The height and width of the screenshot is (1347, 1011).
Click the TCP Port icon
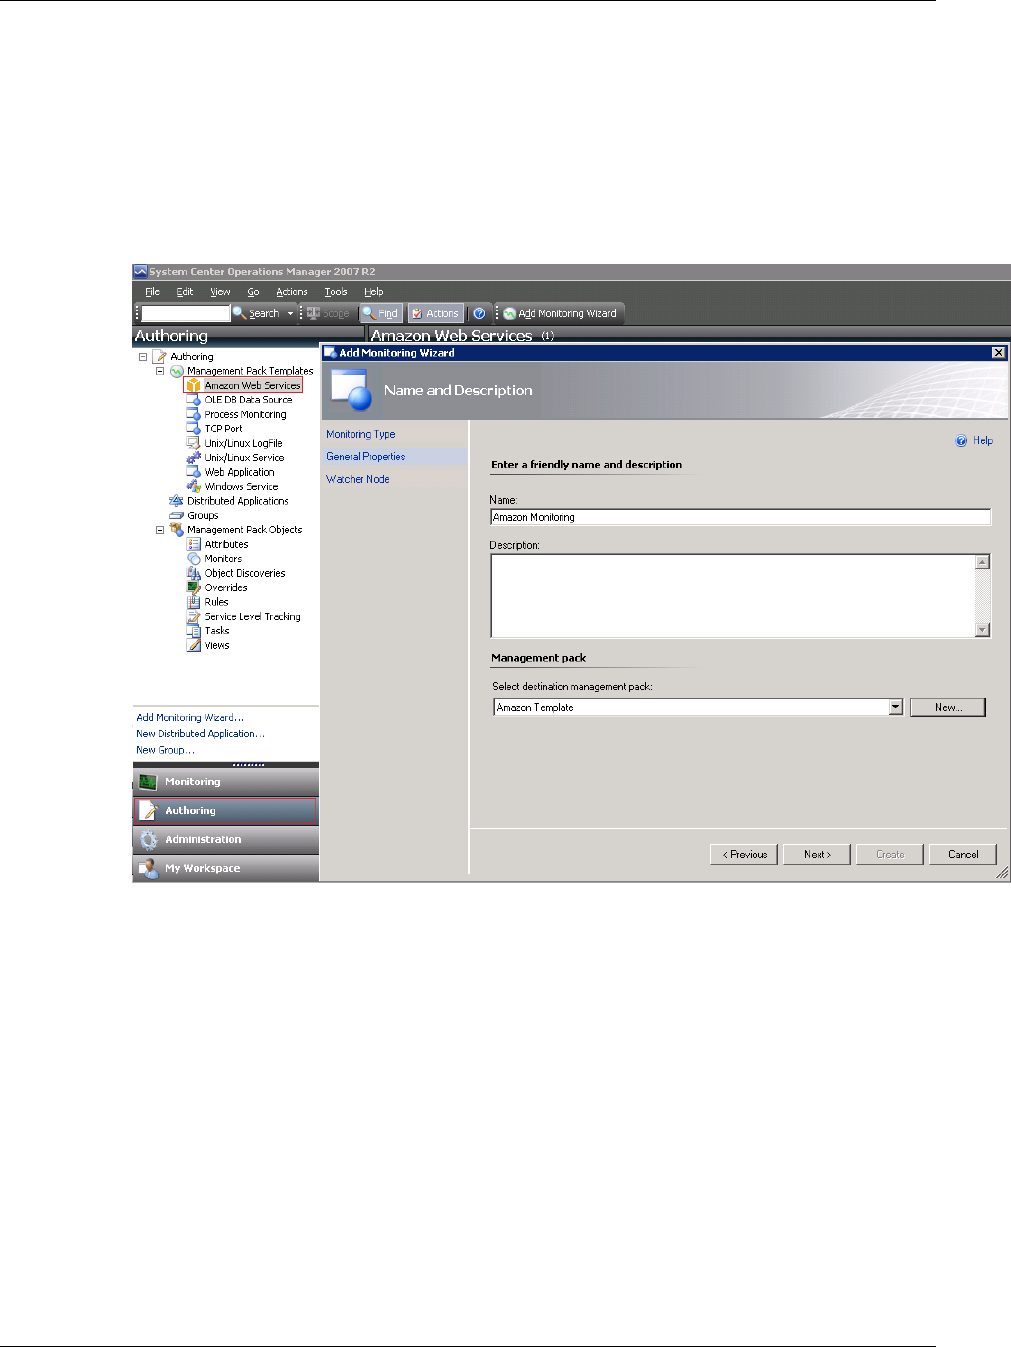(194, 429)
